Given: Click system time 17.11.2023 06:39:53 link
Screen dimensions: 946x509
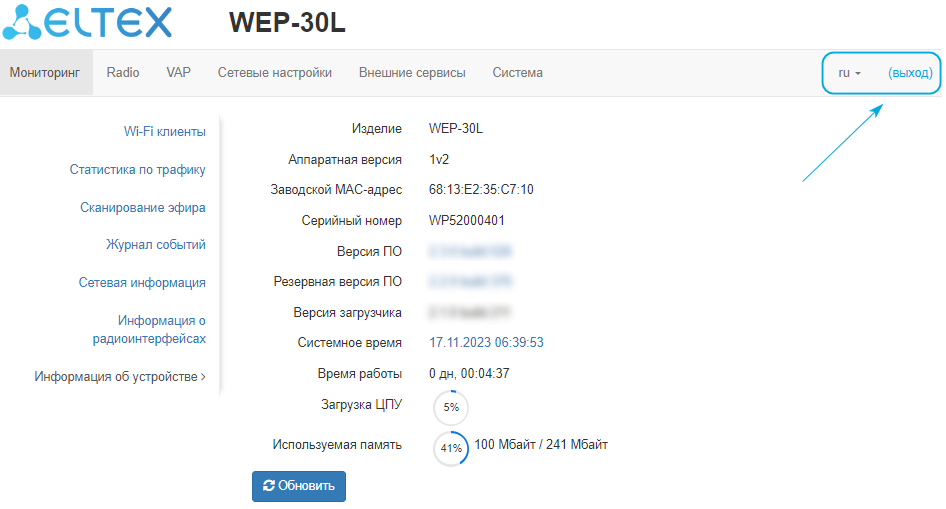Looking at the screenshot, I should point(486,343).
